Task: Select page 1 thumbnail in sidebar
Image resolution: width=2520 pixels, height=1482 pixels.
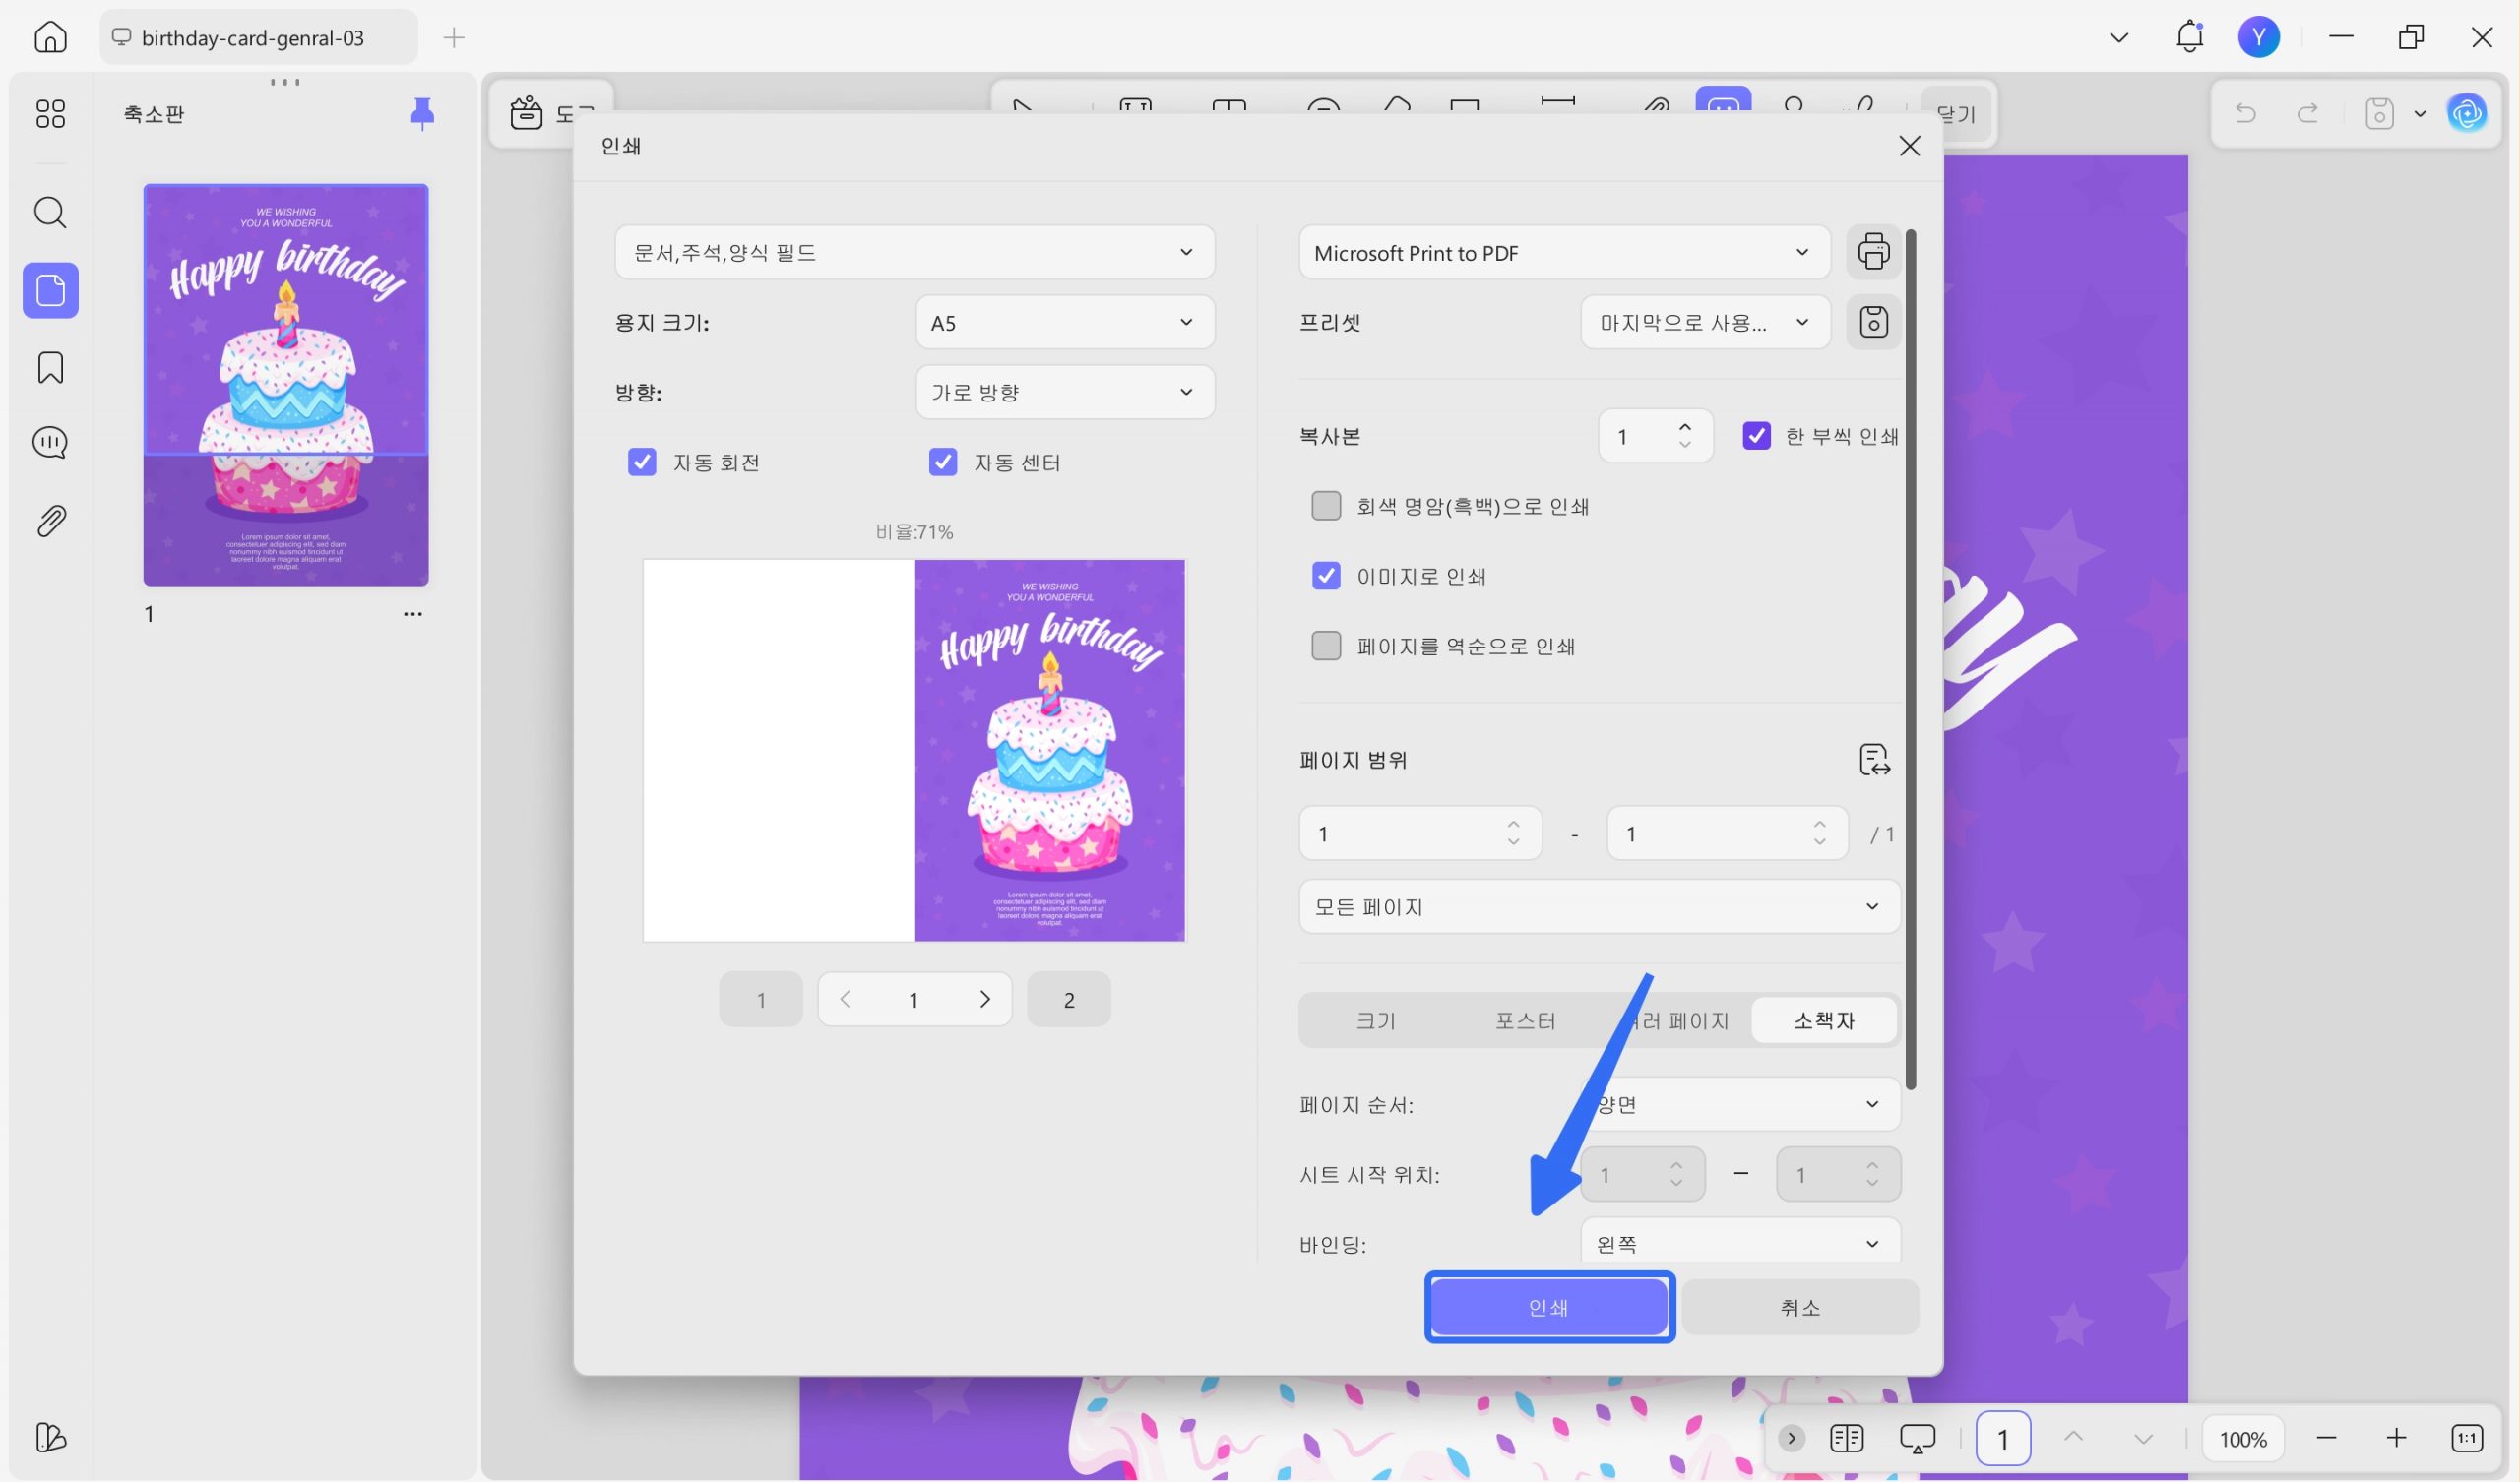Action: click(286, 385)
